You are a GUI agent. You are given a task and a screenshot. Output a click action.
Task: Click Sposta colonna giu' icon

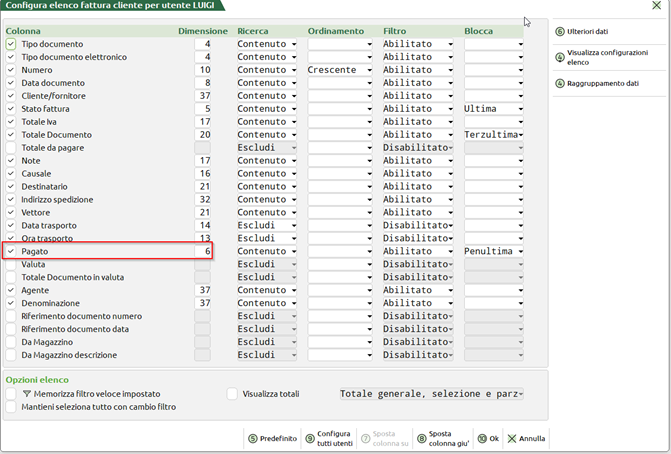tap(421, 438)
